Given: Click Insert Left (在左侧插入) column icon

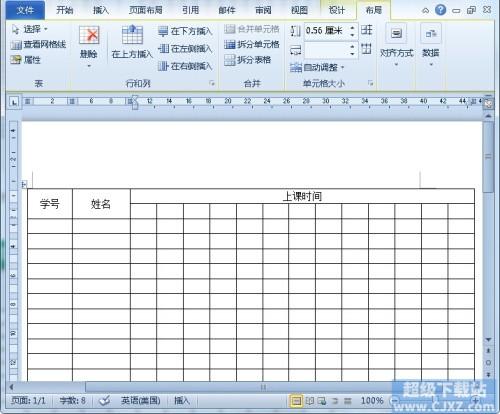Looking at the screenshot, I should (163, 49).
